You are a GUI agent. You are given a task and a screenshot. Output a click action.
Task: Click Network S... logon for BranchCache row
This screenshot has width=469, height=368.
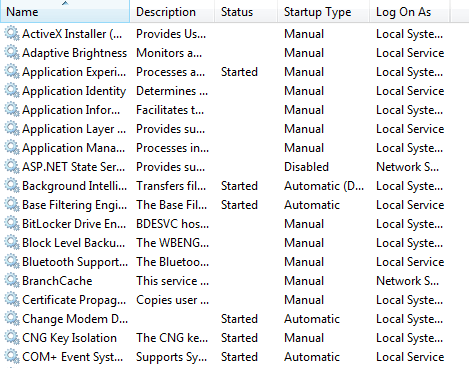[x=407, y=281]
